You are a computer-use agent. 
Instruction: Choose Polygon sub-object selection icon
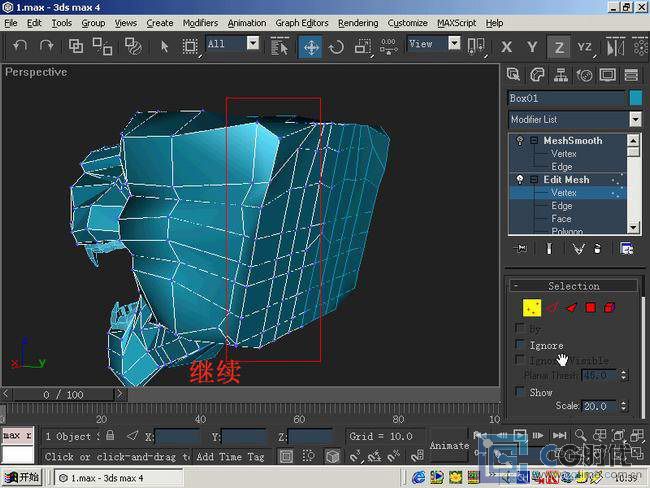pyautogui.click(x=590, y=307)
